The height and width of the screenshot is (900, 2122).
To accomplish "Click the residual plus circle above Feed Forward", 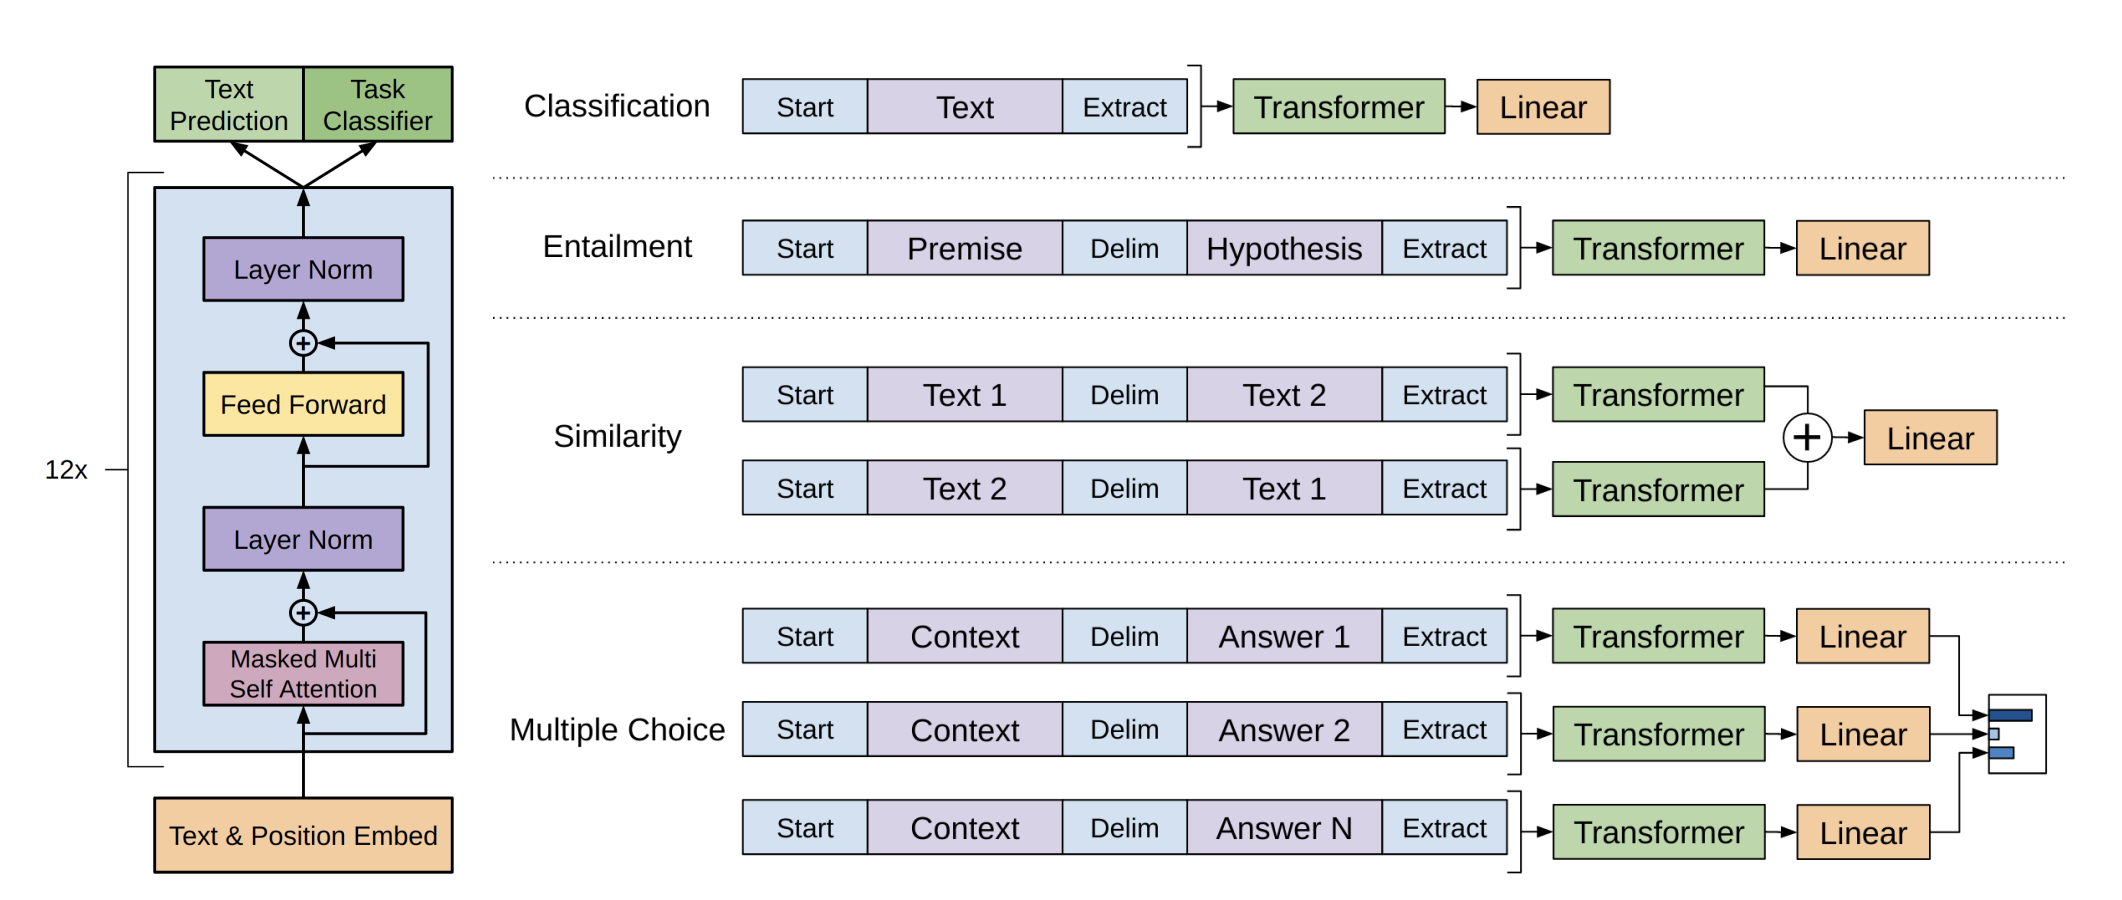I will (303, 343).
